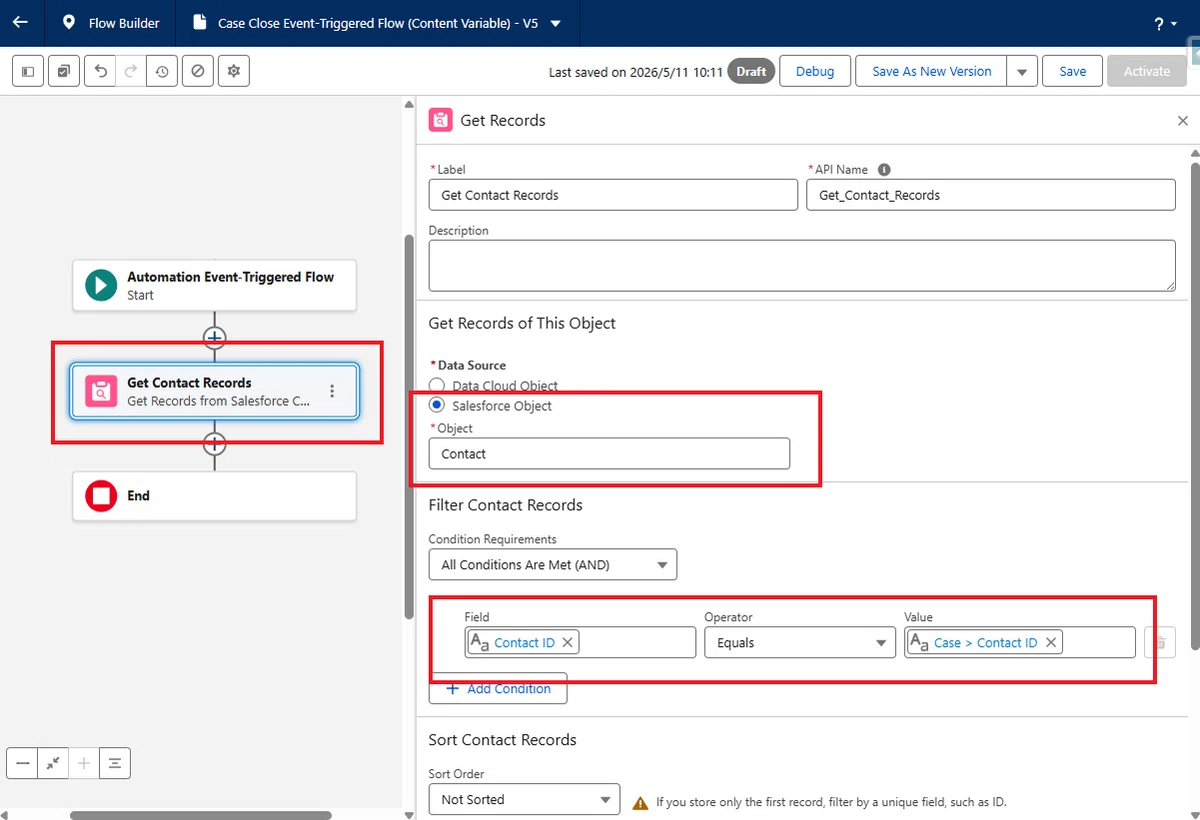The width and height of the screenshot is (1200, 820).
Task: Click the pink Get Contact Records node icon
Action: [101, 391]
